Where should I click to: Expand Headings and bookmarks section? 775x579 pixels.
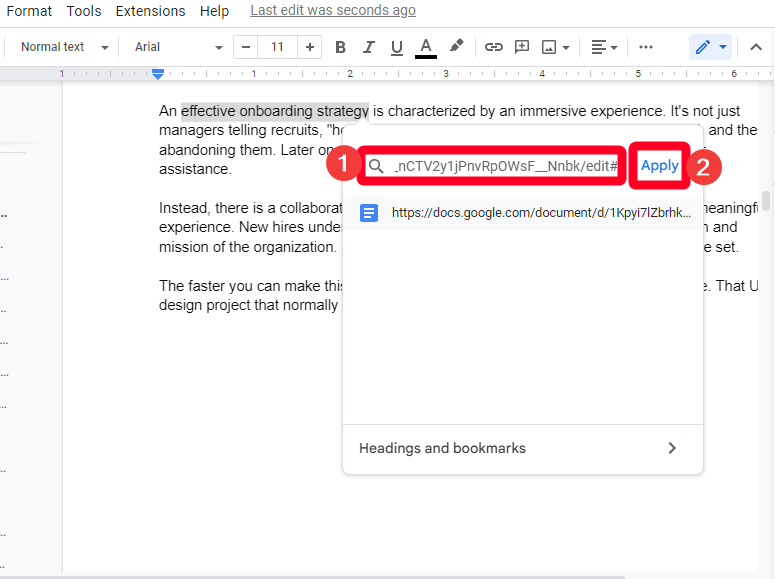pyautogui.click(x=522, y=448)
